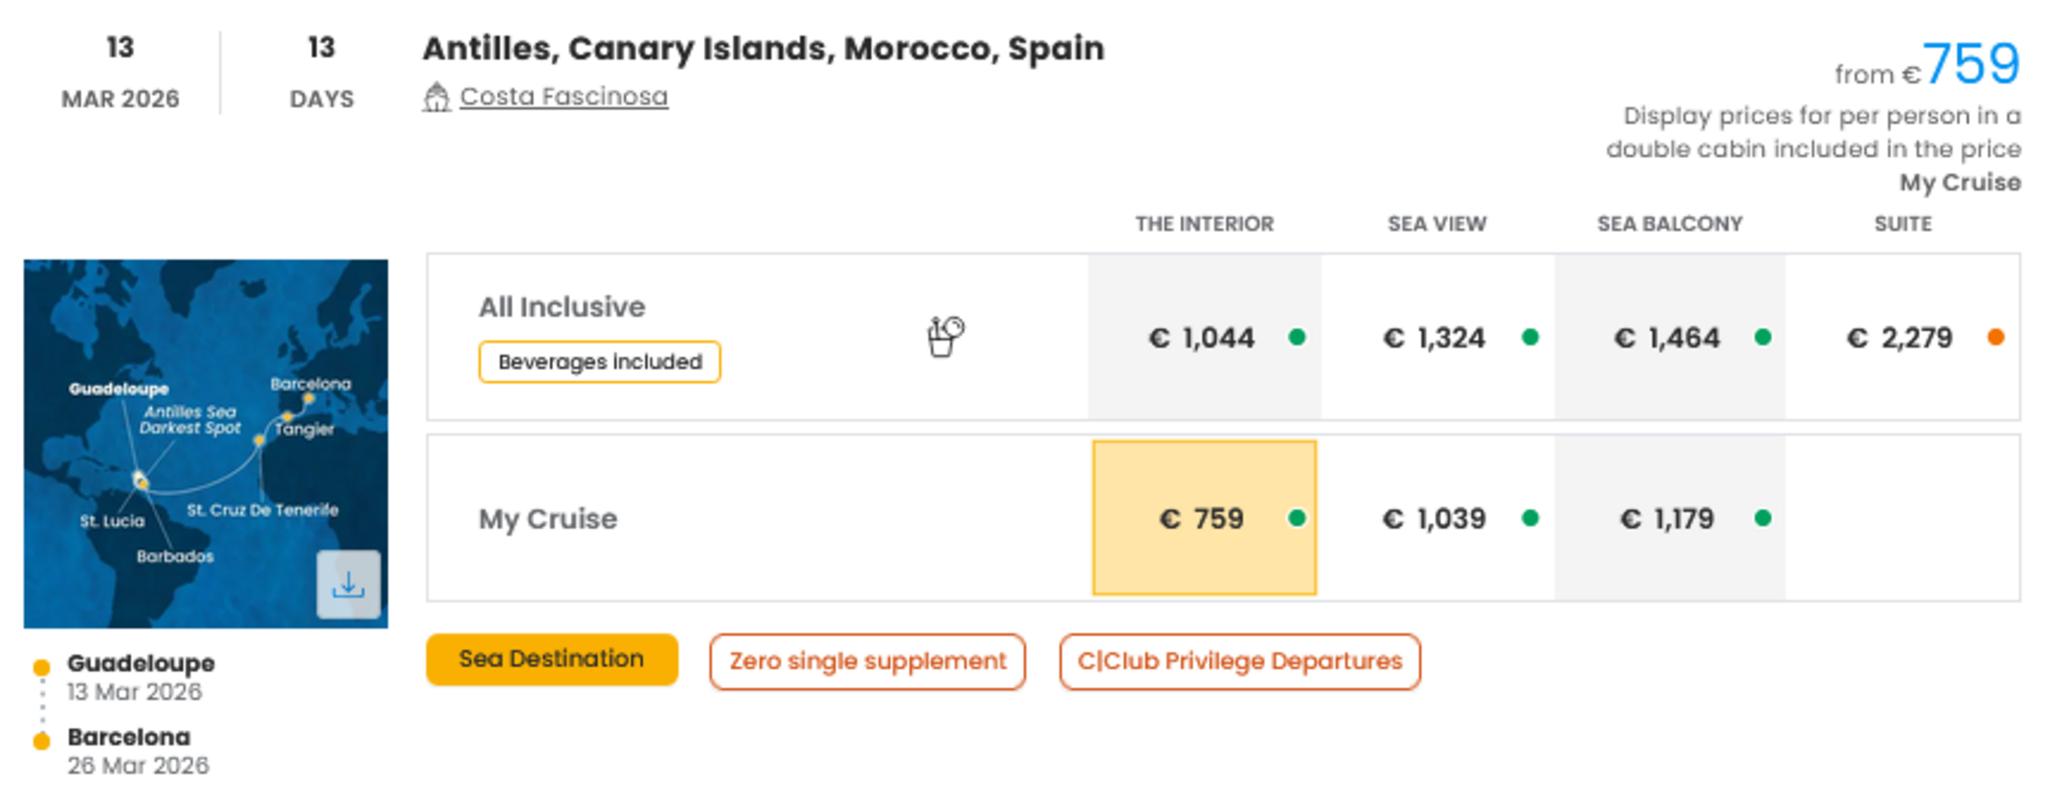The width and height of the screenshot is (2050, 800).
Task: Pick All Inclusive sea view price €1,324
Action: (1434, 338)
